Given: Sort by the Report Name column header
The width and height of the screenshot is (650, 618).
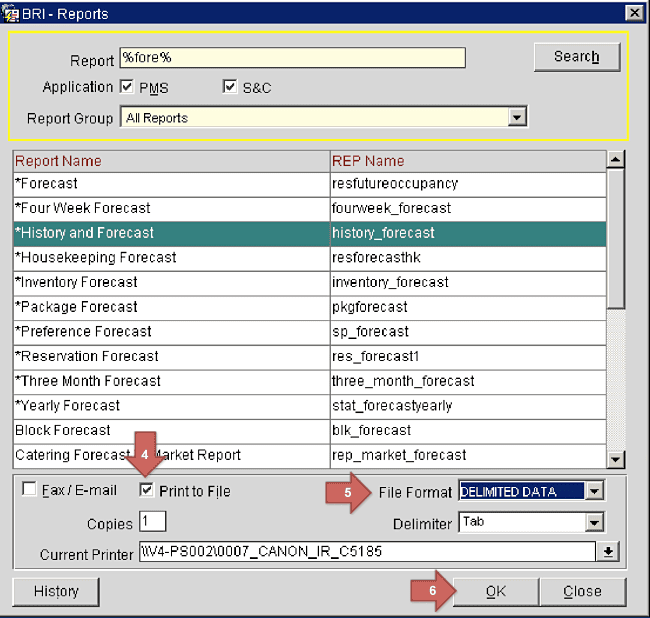Looking at the screenshot, I should [x=171, y=160].
